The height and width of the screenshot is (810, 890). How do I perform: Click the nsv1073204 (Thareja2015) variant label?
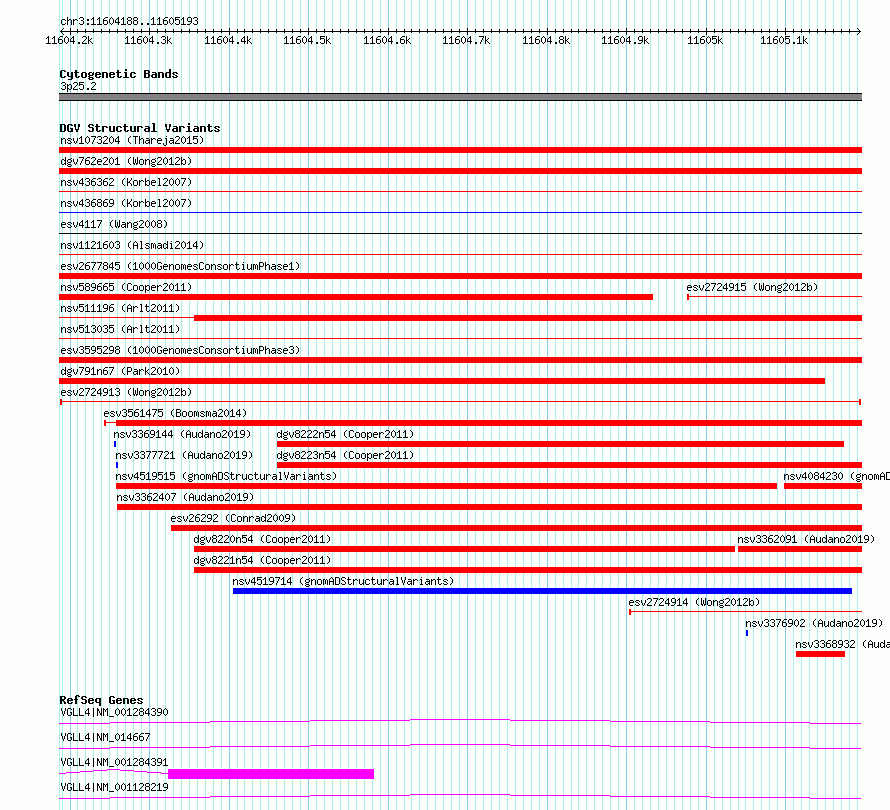point(132,140)
